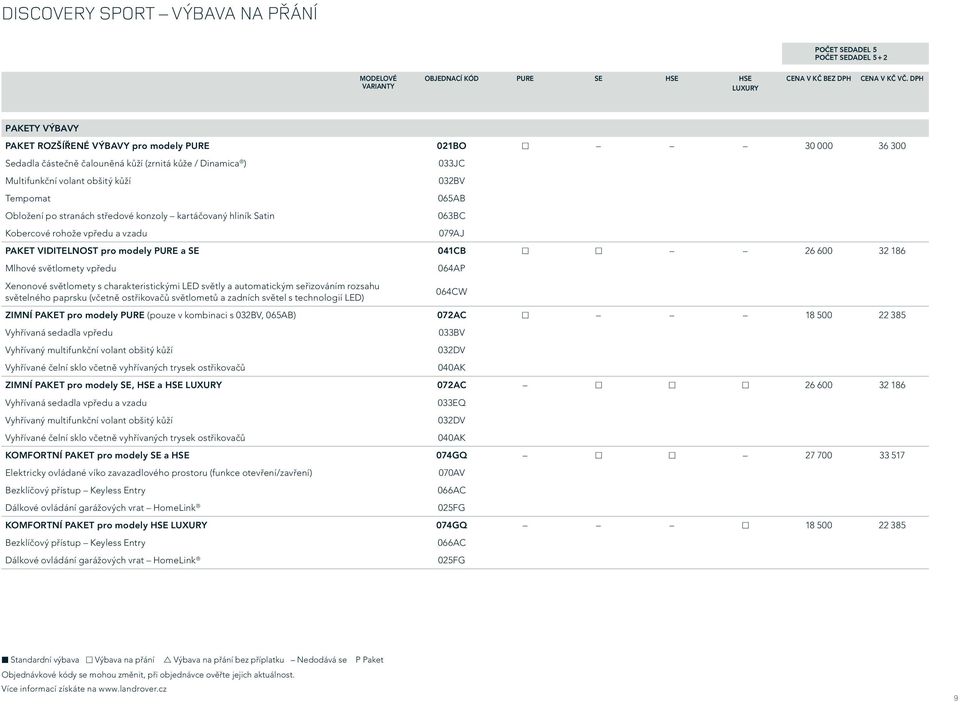Click the "Xenonové světlomety" description
The height and width of the screenshot is (705, 960).
pyautogui.click(x=192, y=292)
